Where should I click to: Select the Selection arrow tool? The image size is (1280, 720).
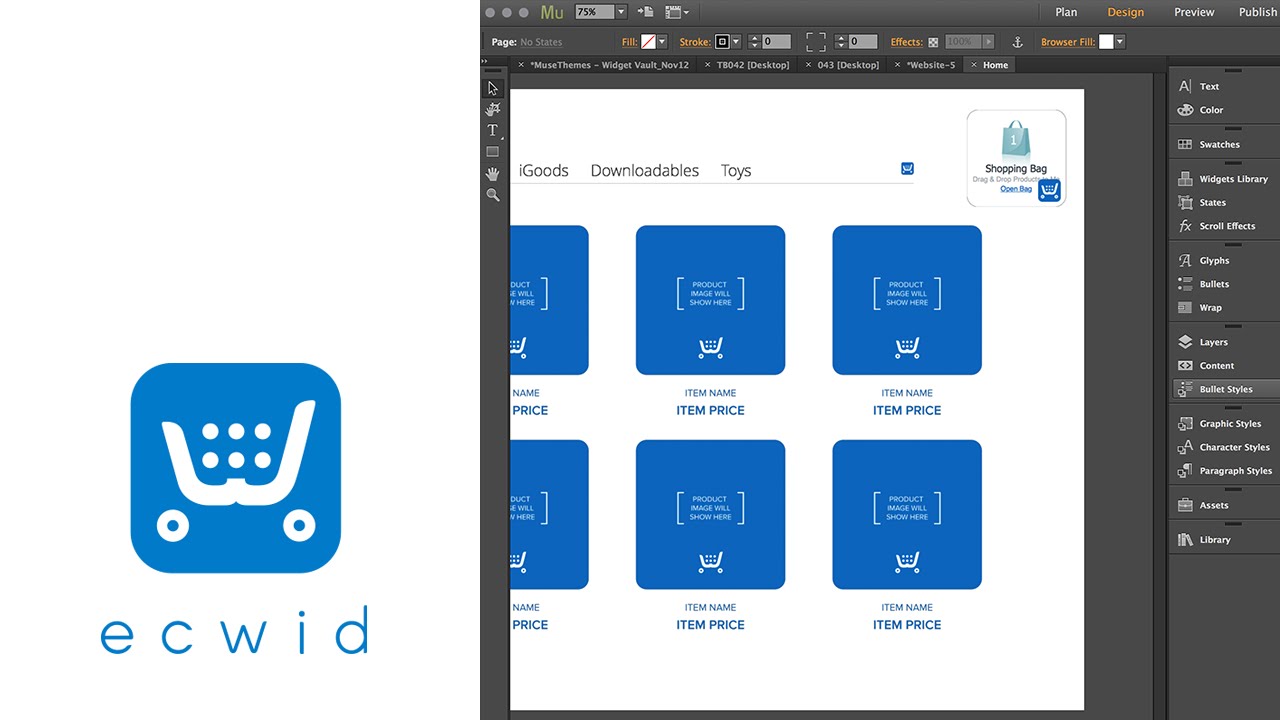point(493,88)
